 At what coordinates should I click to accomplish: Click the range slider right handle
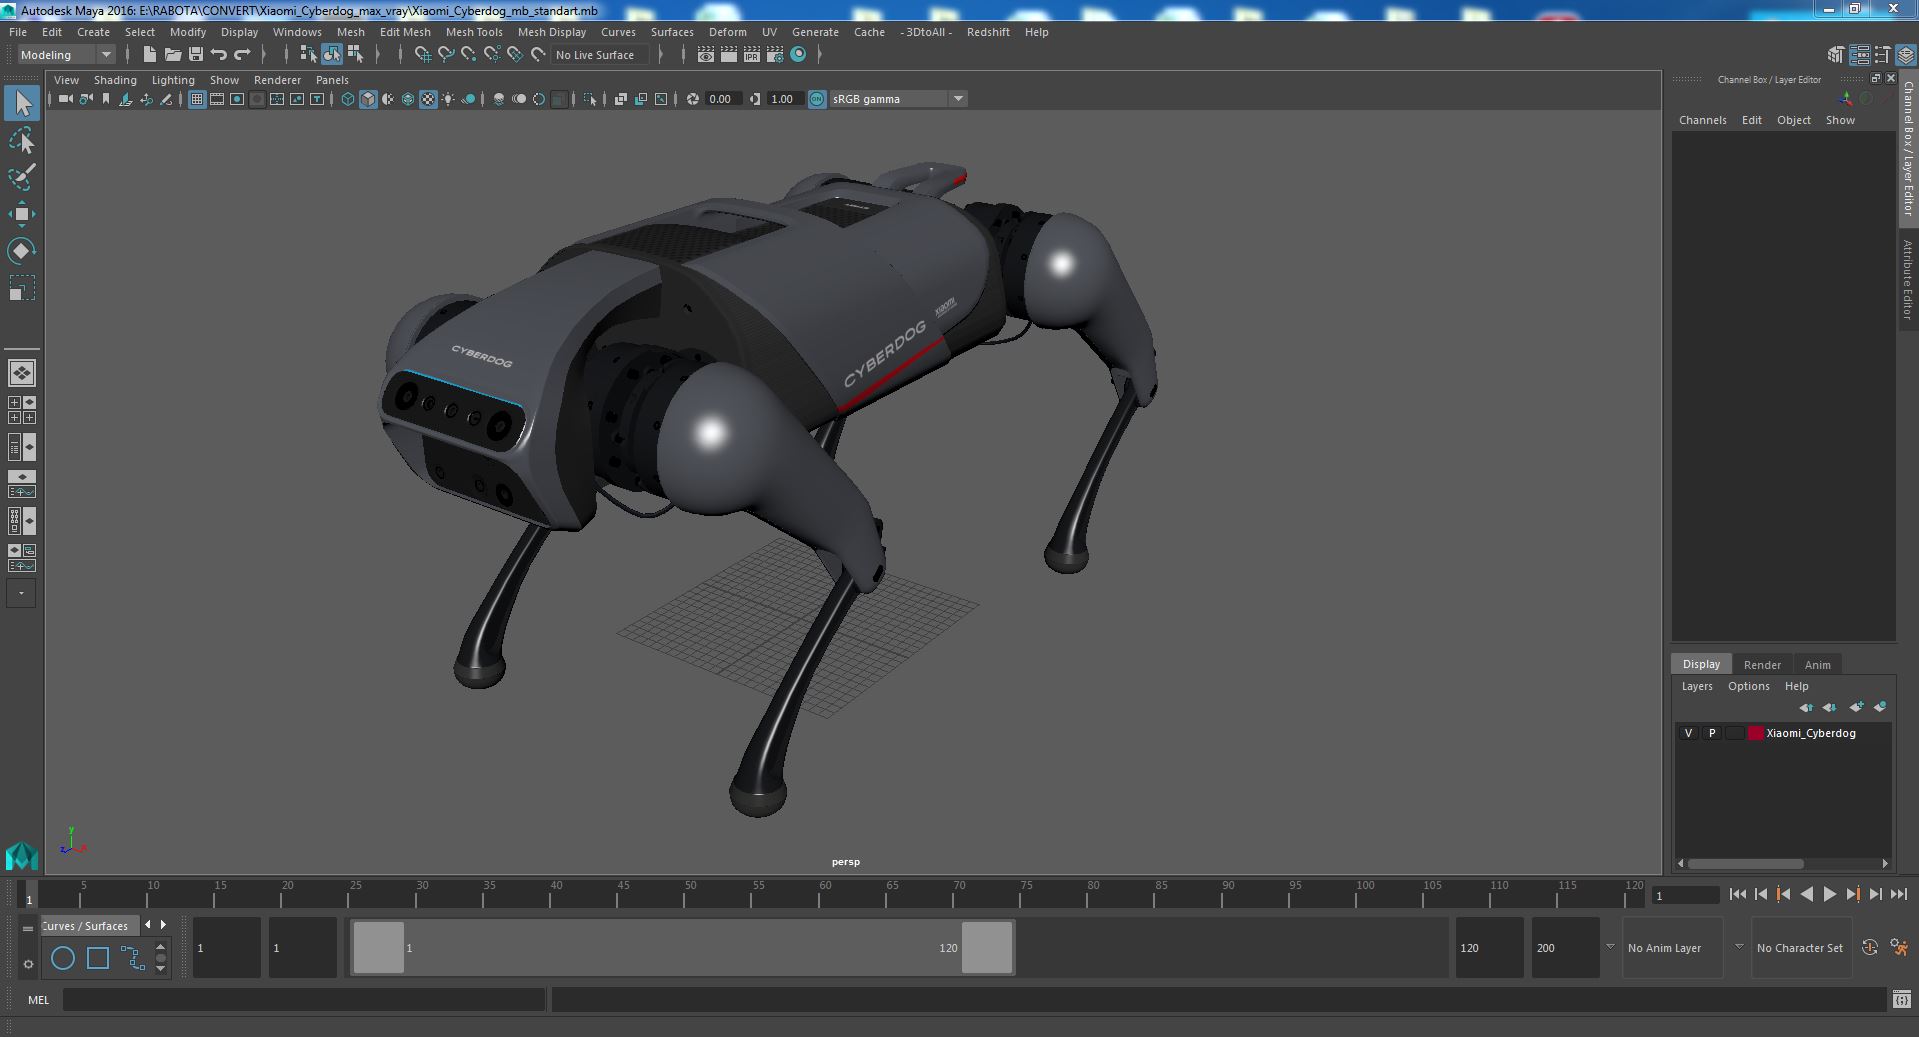[x=987, y=948]
